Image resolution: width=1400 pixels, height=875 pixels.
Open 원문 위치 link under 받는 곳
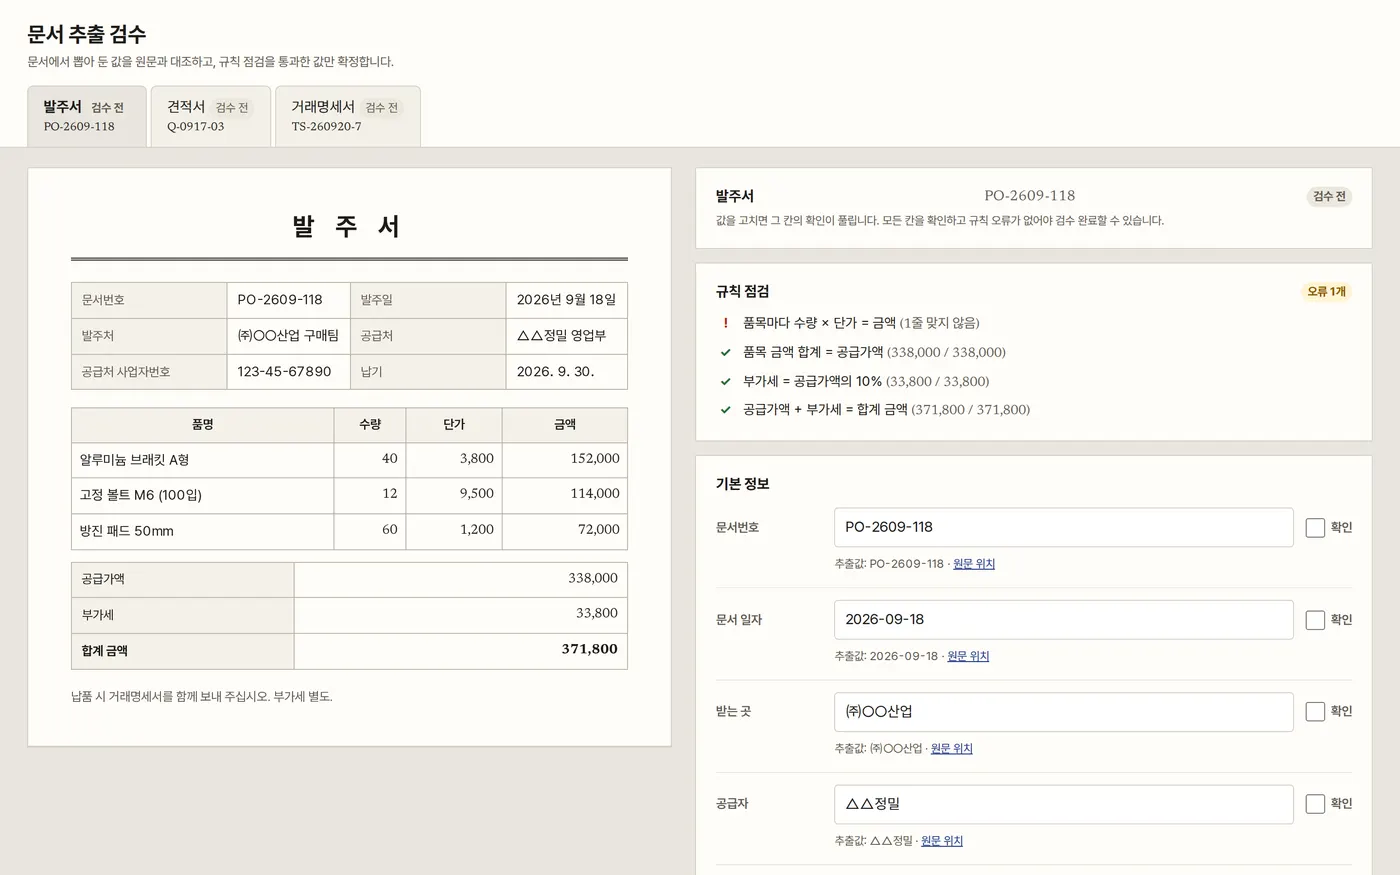[x=952, y=748]
